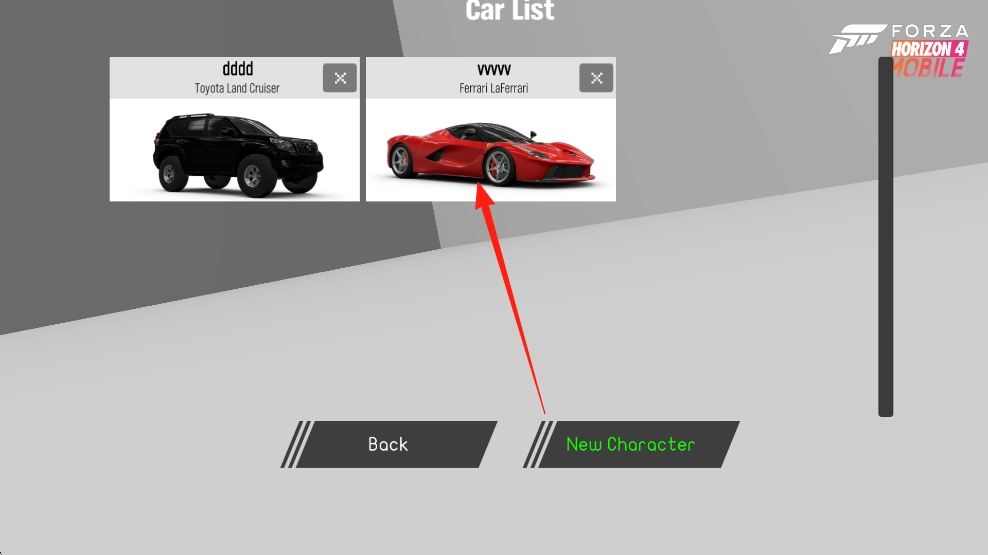Click the car list vertical scrollbar
988x555 pixels.
885,237
